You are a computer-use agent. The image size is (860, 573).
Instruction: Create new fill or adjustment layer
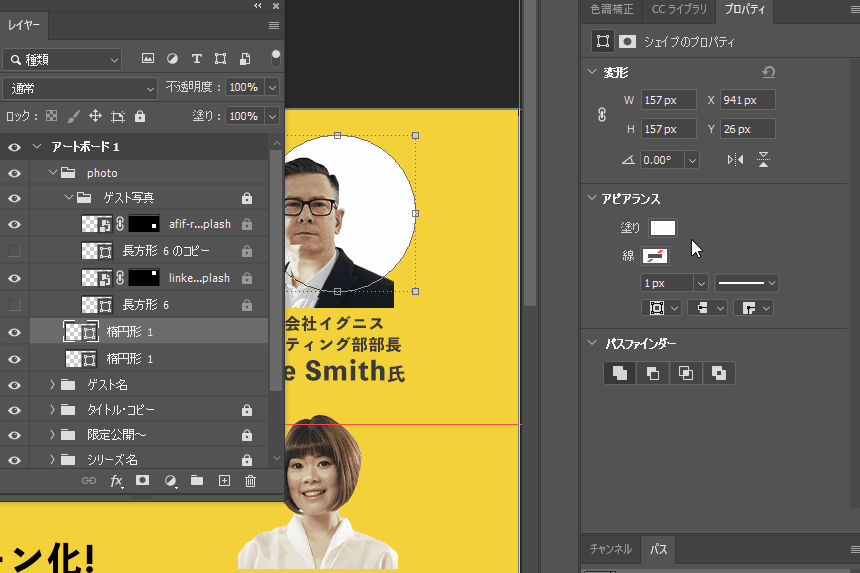tap(171, 481)
